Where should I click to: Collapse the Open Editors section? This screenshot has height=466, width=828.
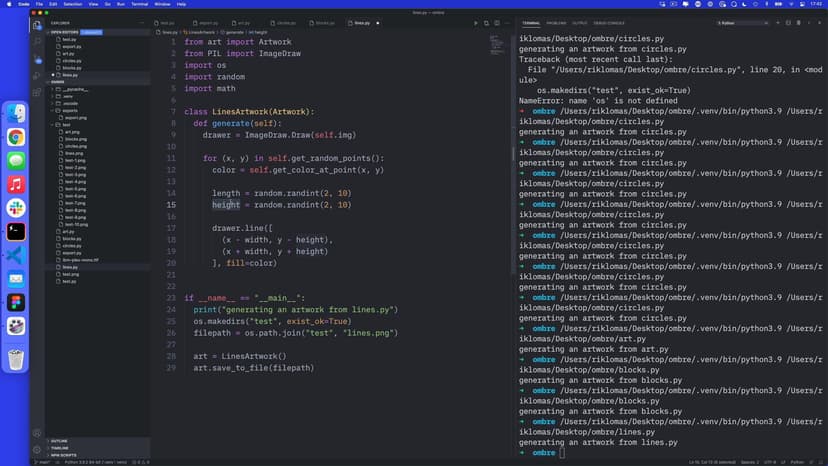(64, 32)
